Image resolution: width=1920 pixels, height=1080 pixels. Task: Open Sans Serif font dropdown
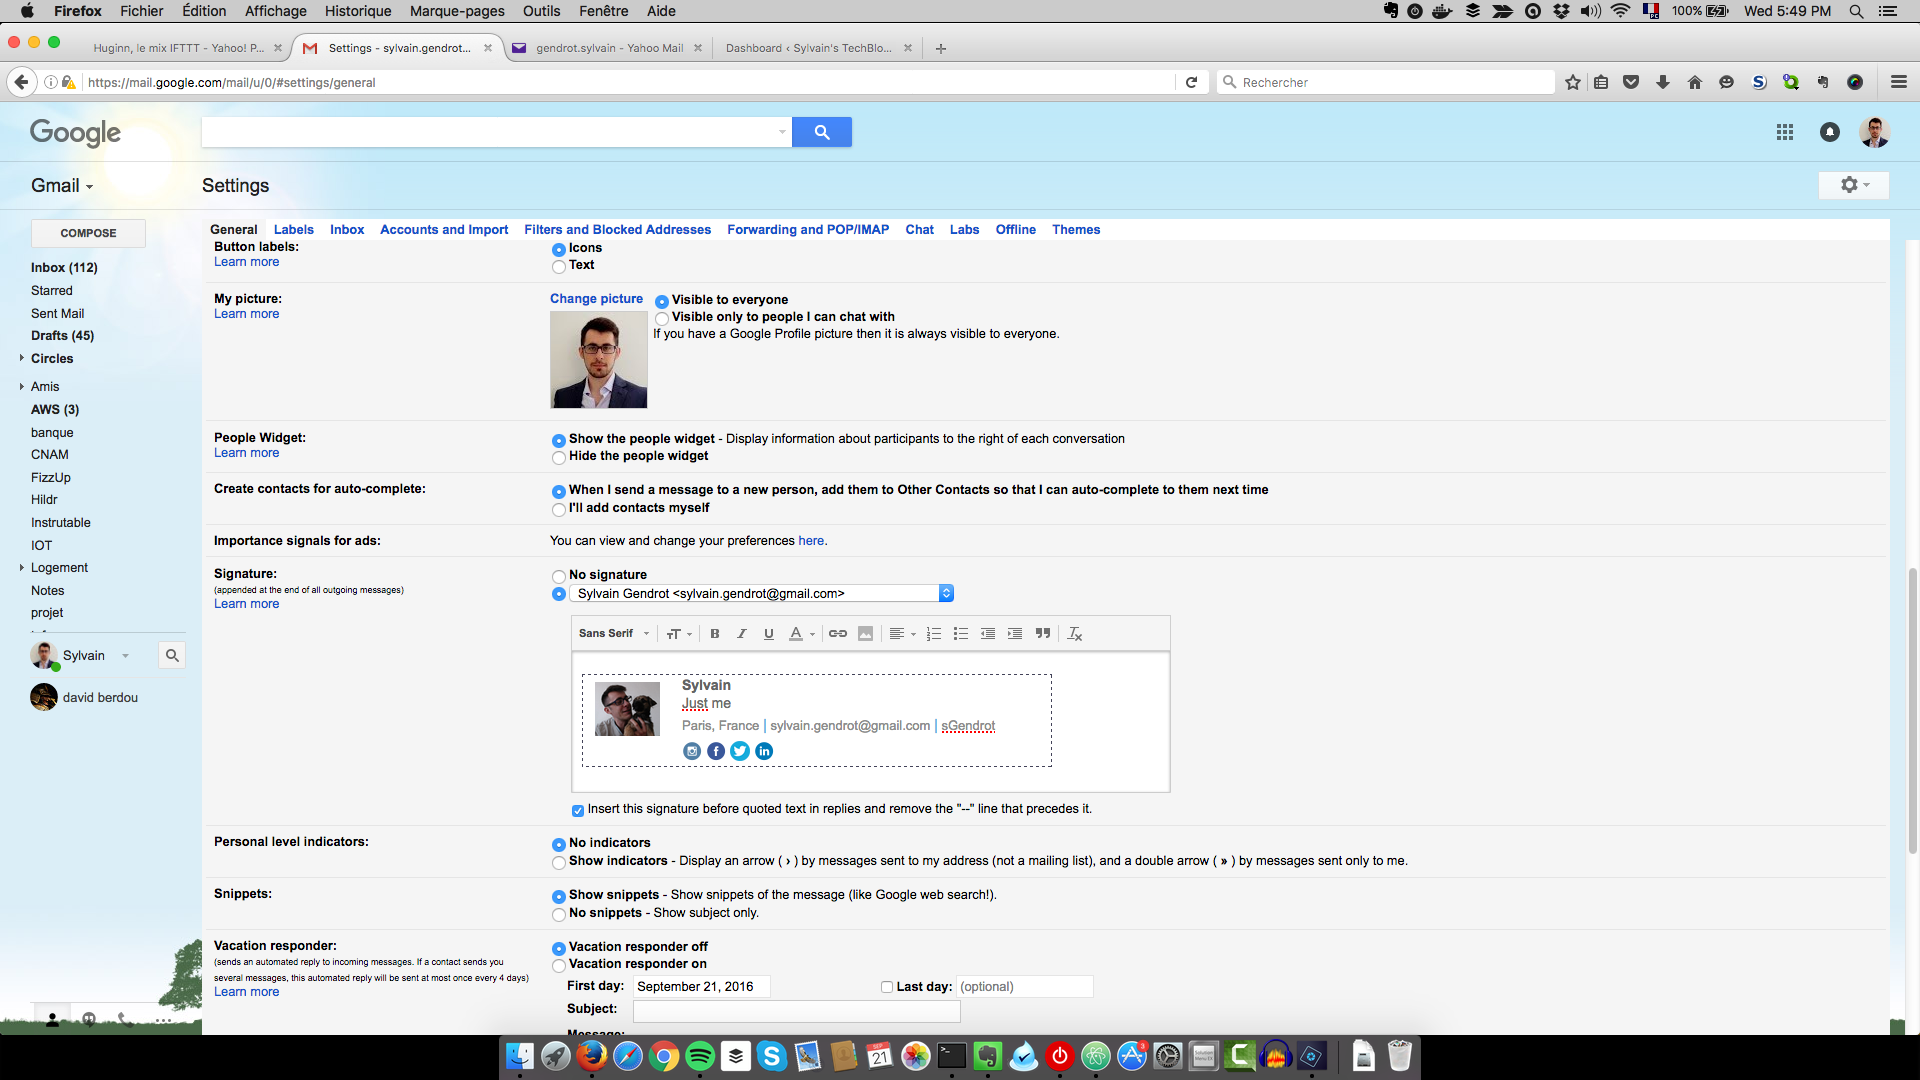[x=614, y=634]
